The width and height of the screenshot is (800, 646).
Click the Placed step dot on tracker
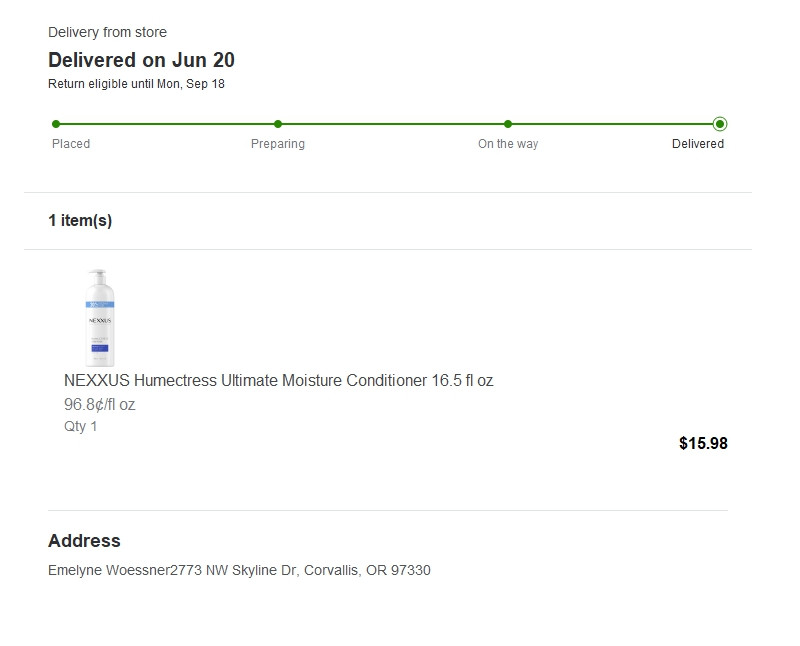click(56, 124)
